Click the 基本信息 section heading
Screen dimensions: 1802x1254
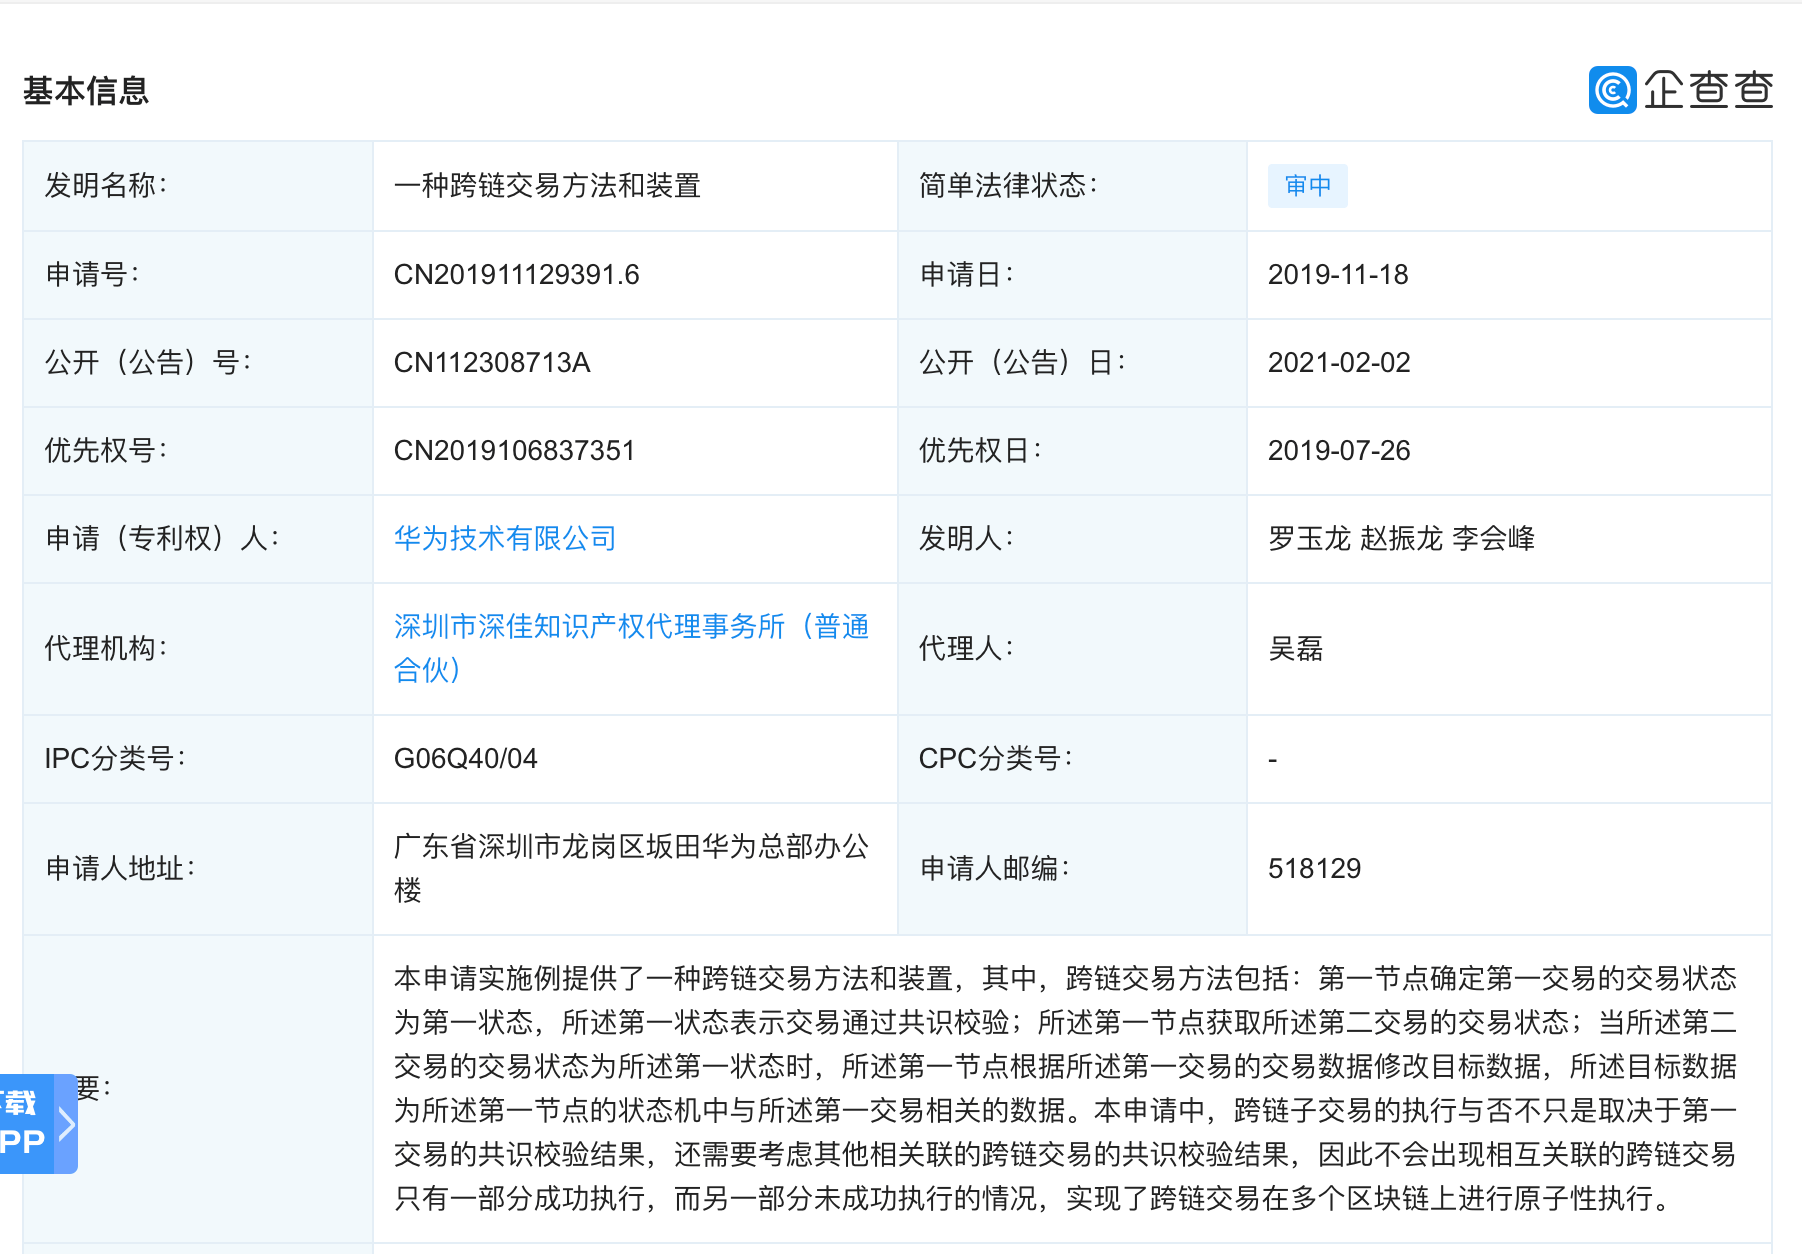click(86, 91)
